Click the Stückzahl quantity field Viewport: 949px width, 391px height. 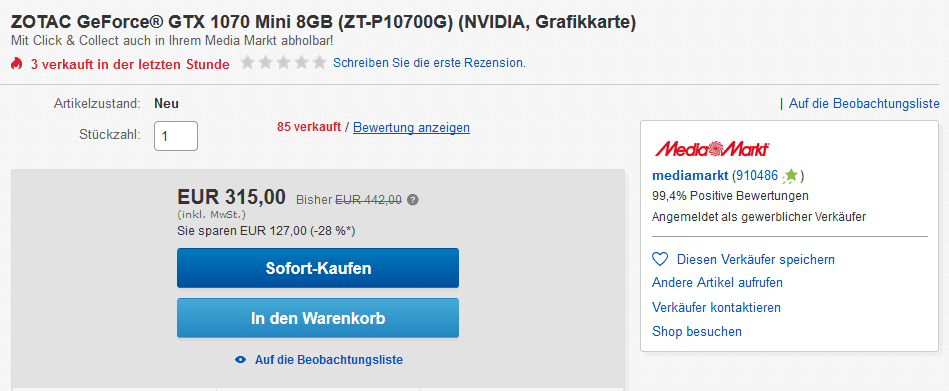click(176, 136)
